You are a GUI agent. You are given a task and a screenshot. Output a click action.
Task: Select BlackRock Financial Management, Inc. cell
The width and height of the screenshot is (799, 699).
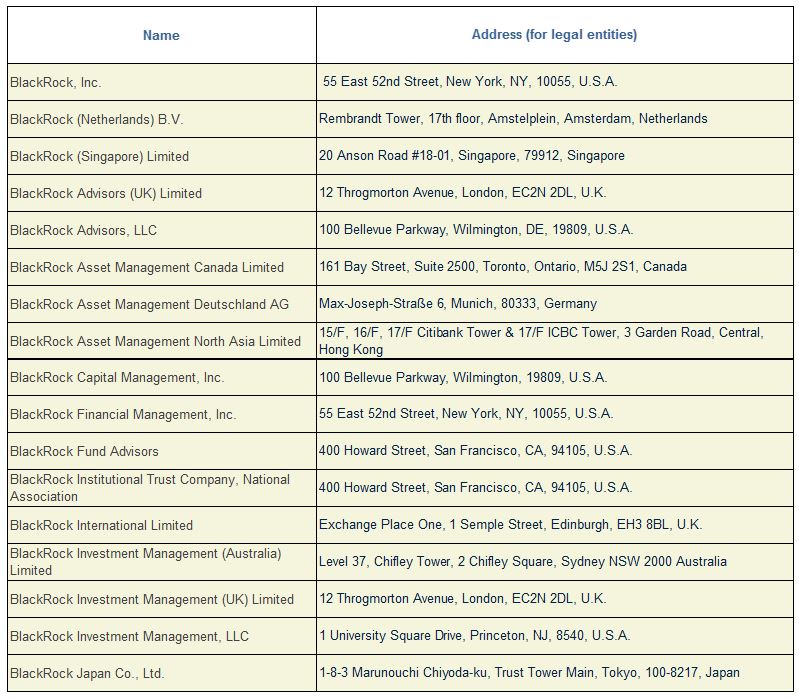point(162,414)
